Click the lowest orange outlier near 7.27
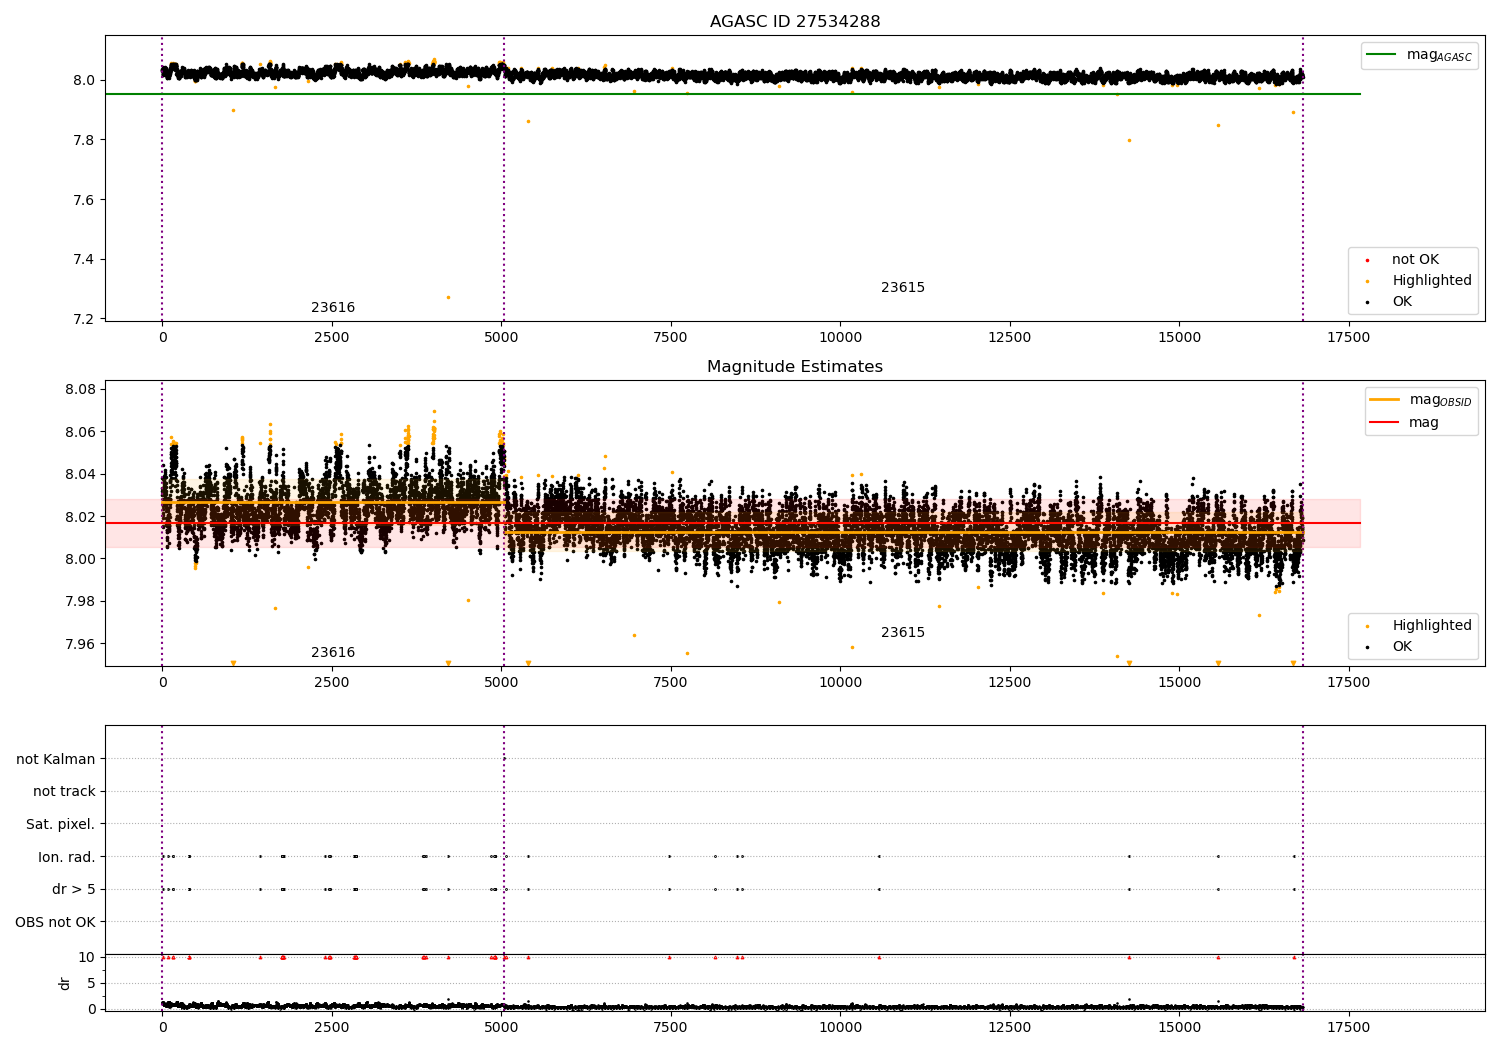Viewport: 1500px width, 1050px height. tap(448, 297)
